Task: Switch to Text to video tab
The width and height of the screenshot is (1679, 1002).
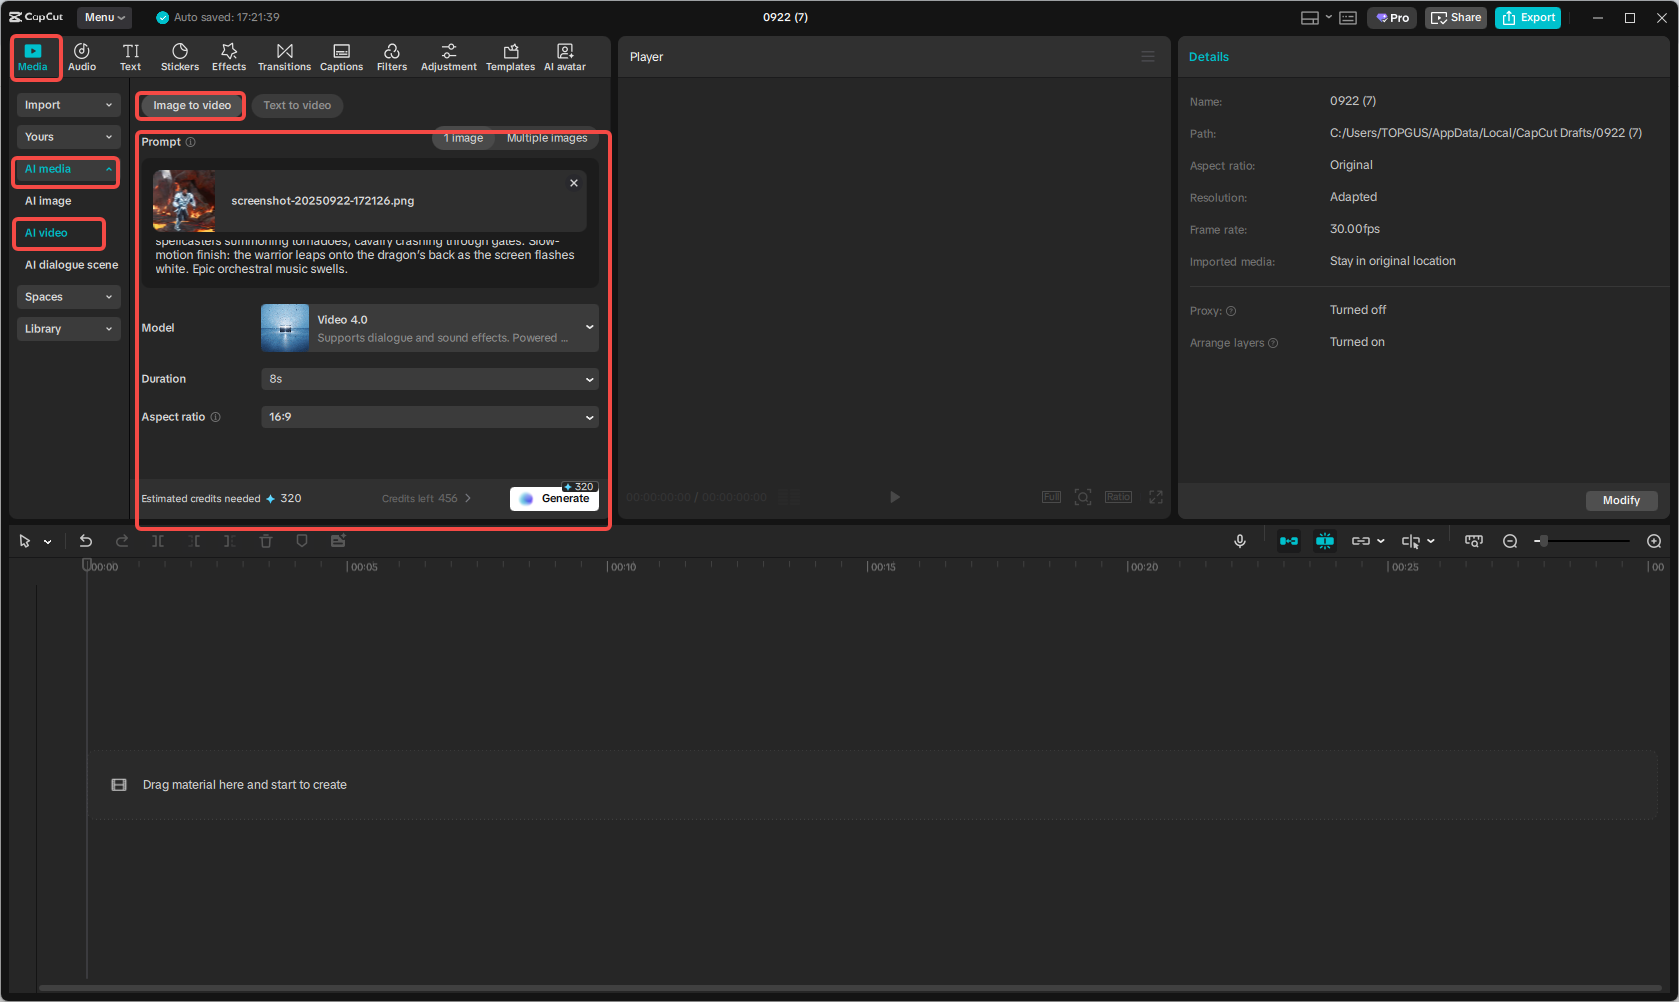Action: click(x=297, y=105)
